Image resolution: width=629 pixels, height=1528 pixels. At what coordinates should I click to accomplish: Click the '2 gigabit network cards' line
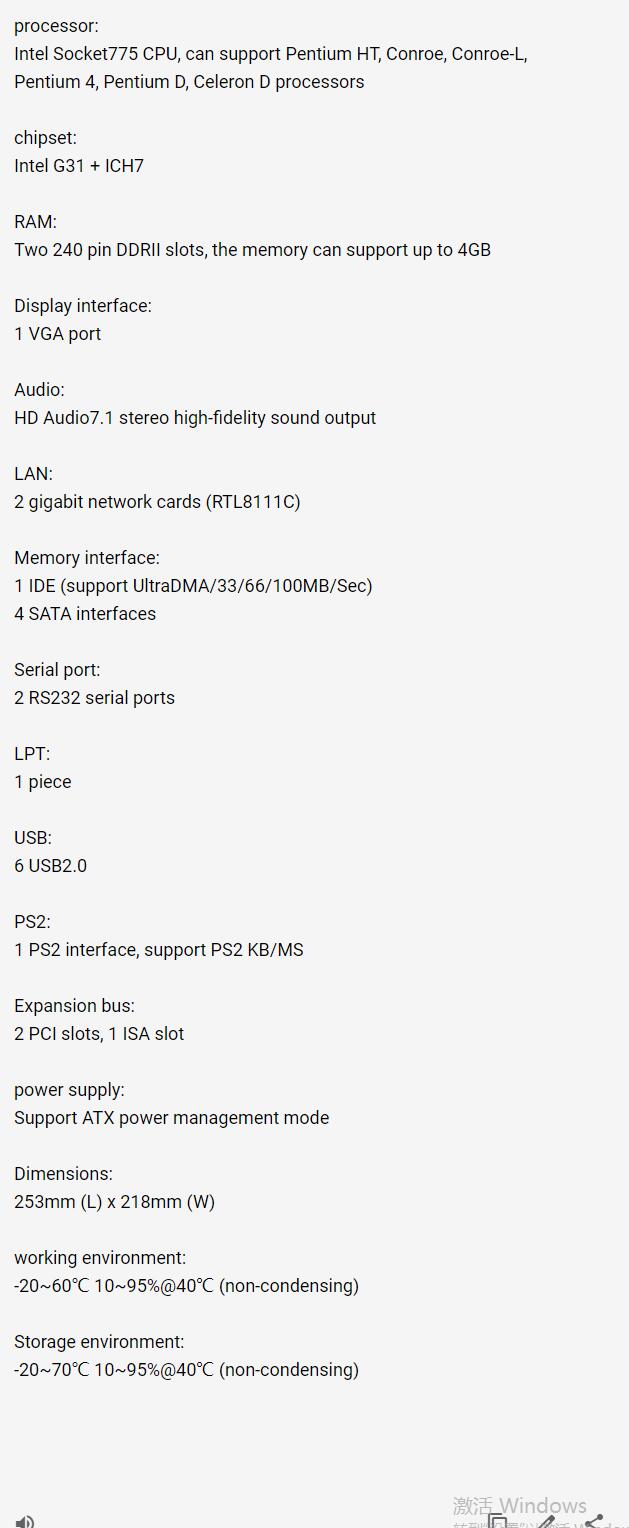pyautogui.click(x=157, y=502)
